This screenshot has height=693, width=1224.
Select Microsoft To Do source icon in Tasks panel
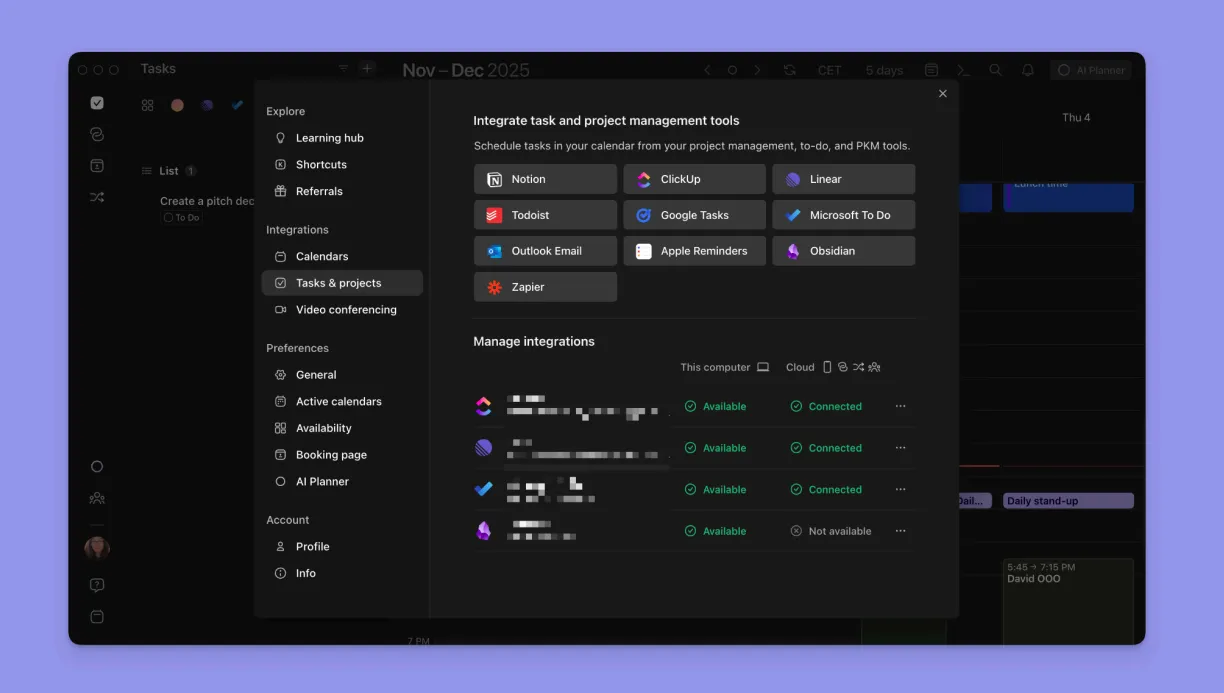237,105
